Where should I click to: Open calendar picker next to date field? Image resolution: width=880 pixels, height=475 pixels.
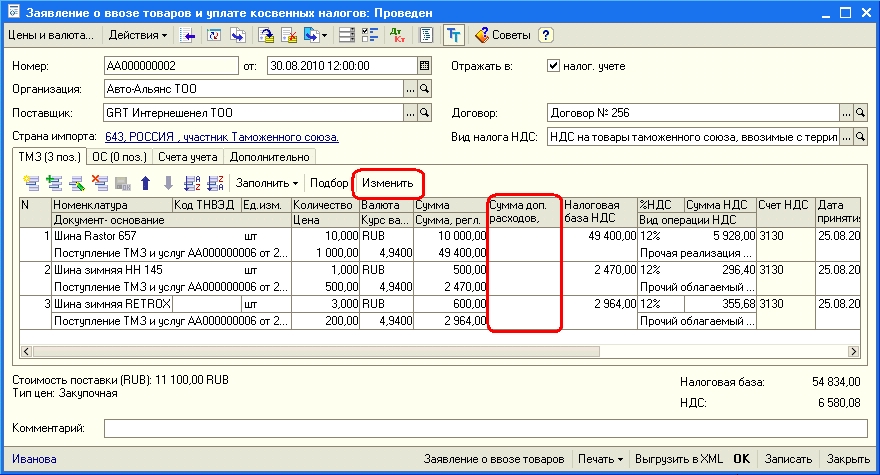(424, 65)
